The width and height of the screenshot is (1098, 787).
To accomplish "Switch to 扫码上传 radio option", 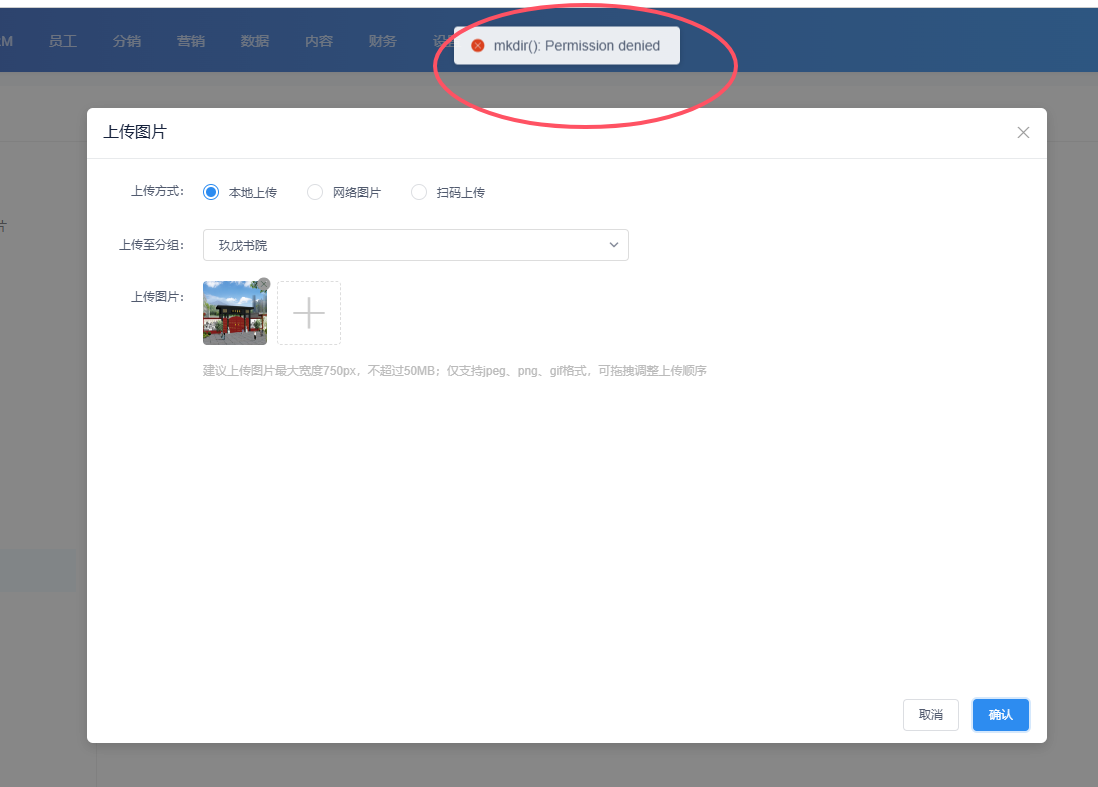I will [x=419, y=192].
